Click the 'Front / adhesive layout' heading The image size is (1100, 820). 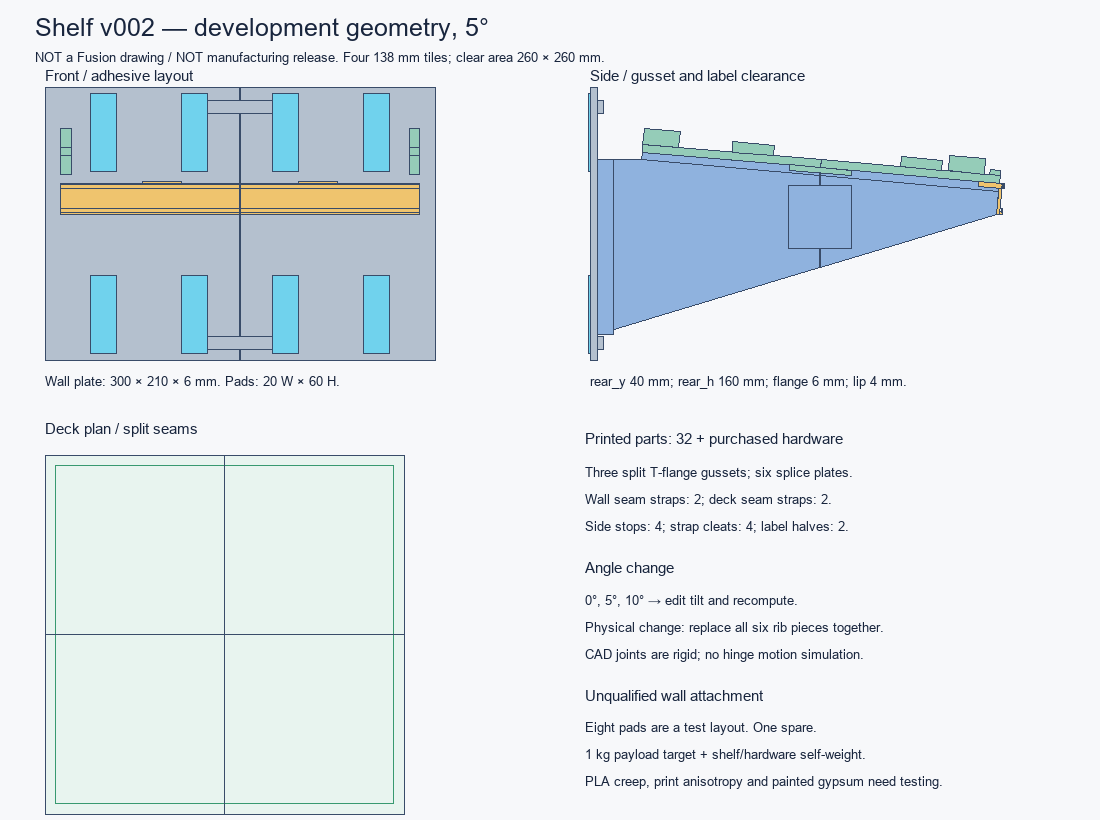click(x=119, y=76)
